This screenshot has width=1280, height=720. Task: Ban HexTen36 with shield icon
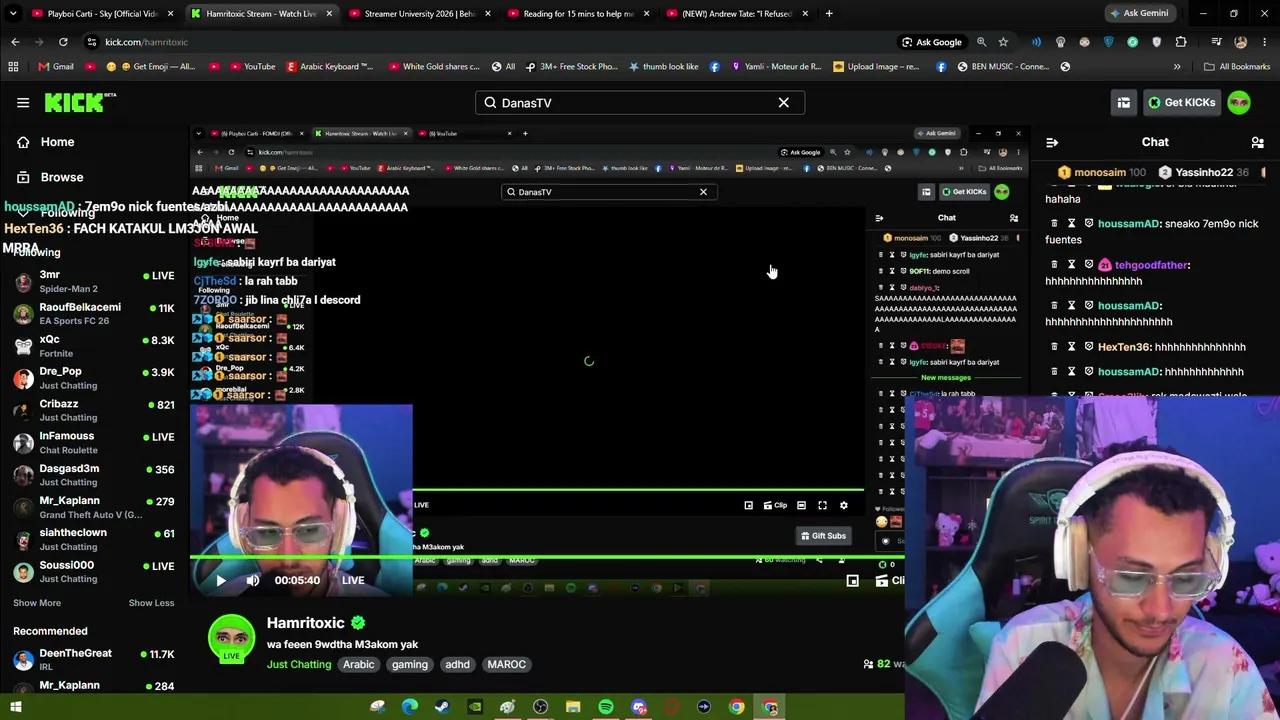point(1088,347)
